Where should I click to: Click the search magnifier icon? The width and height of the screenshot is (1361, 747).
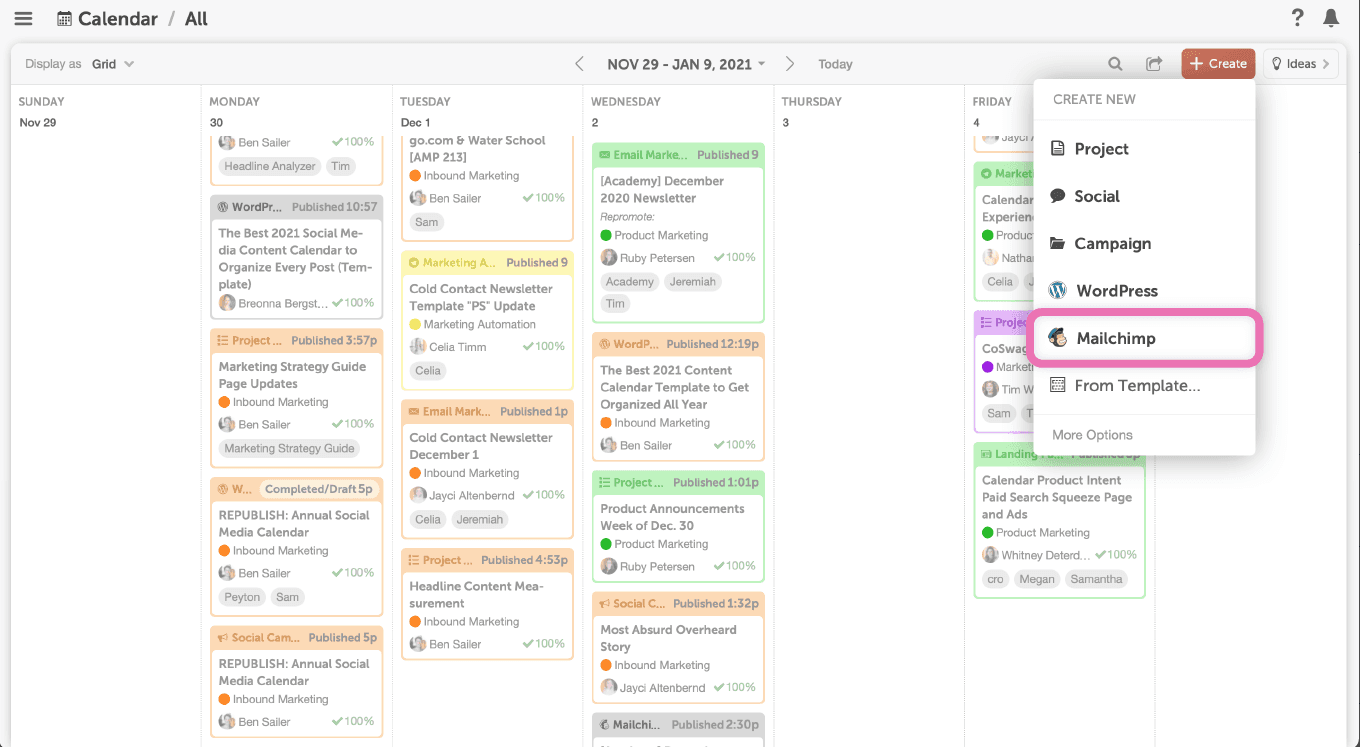(1115, 64)
